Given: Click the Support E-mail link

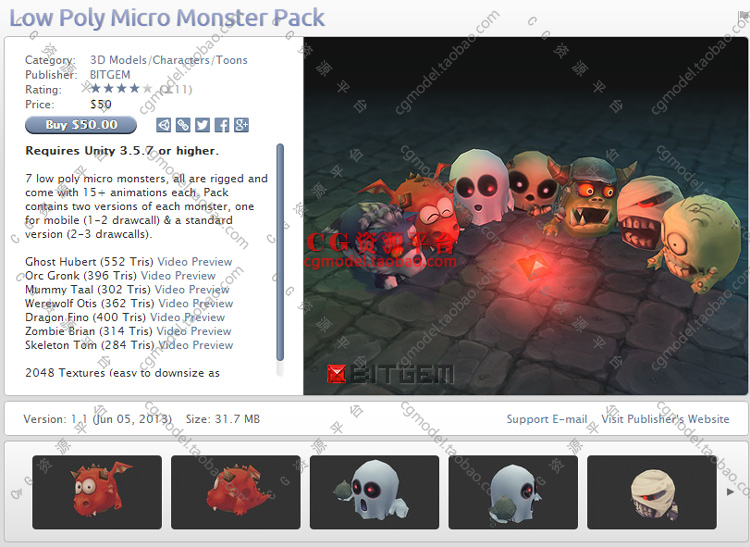Looking at the screenshot, I should tap(547, 419).
